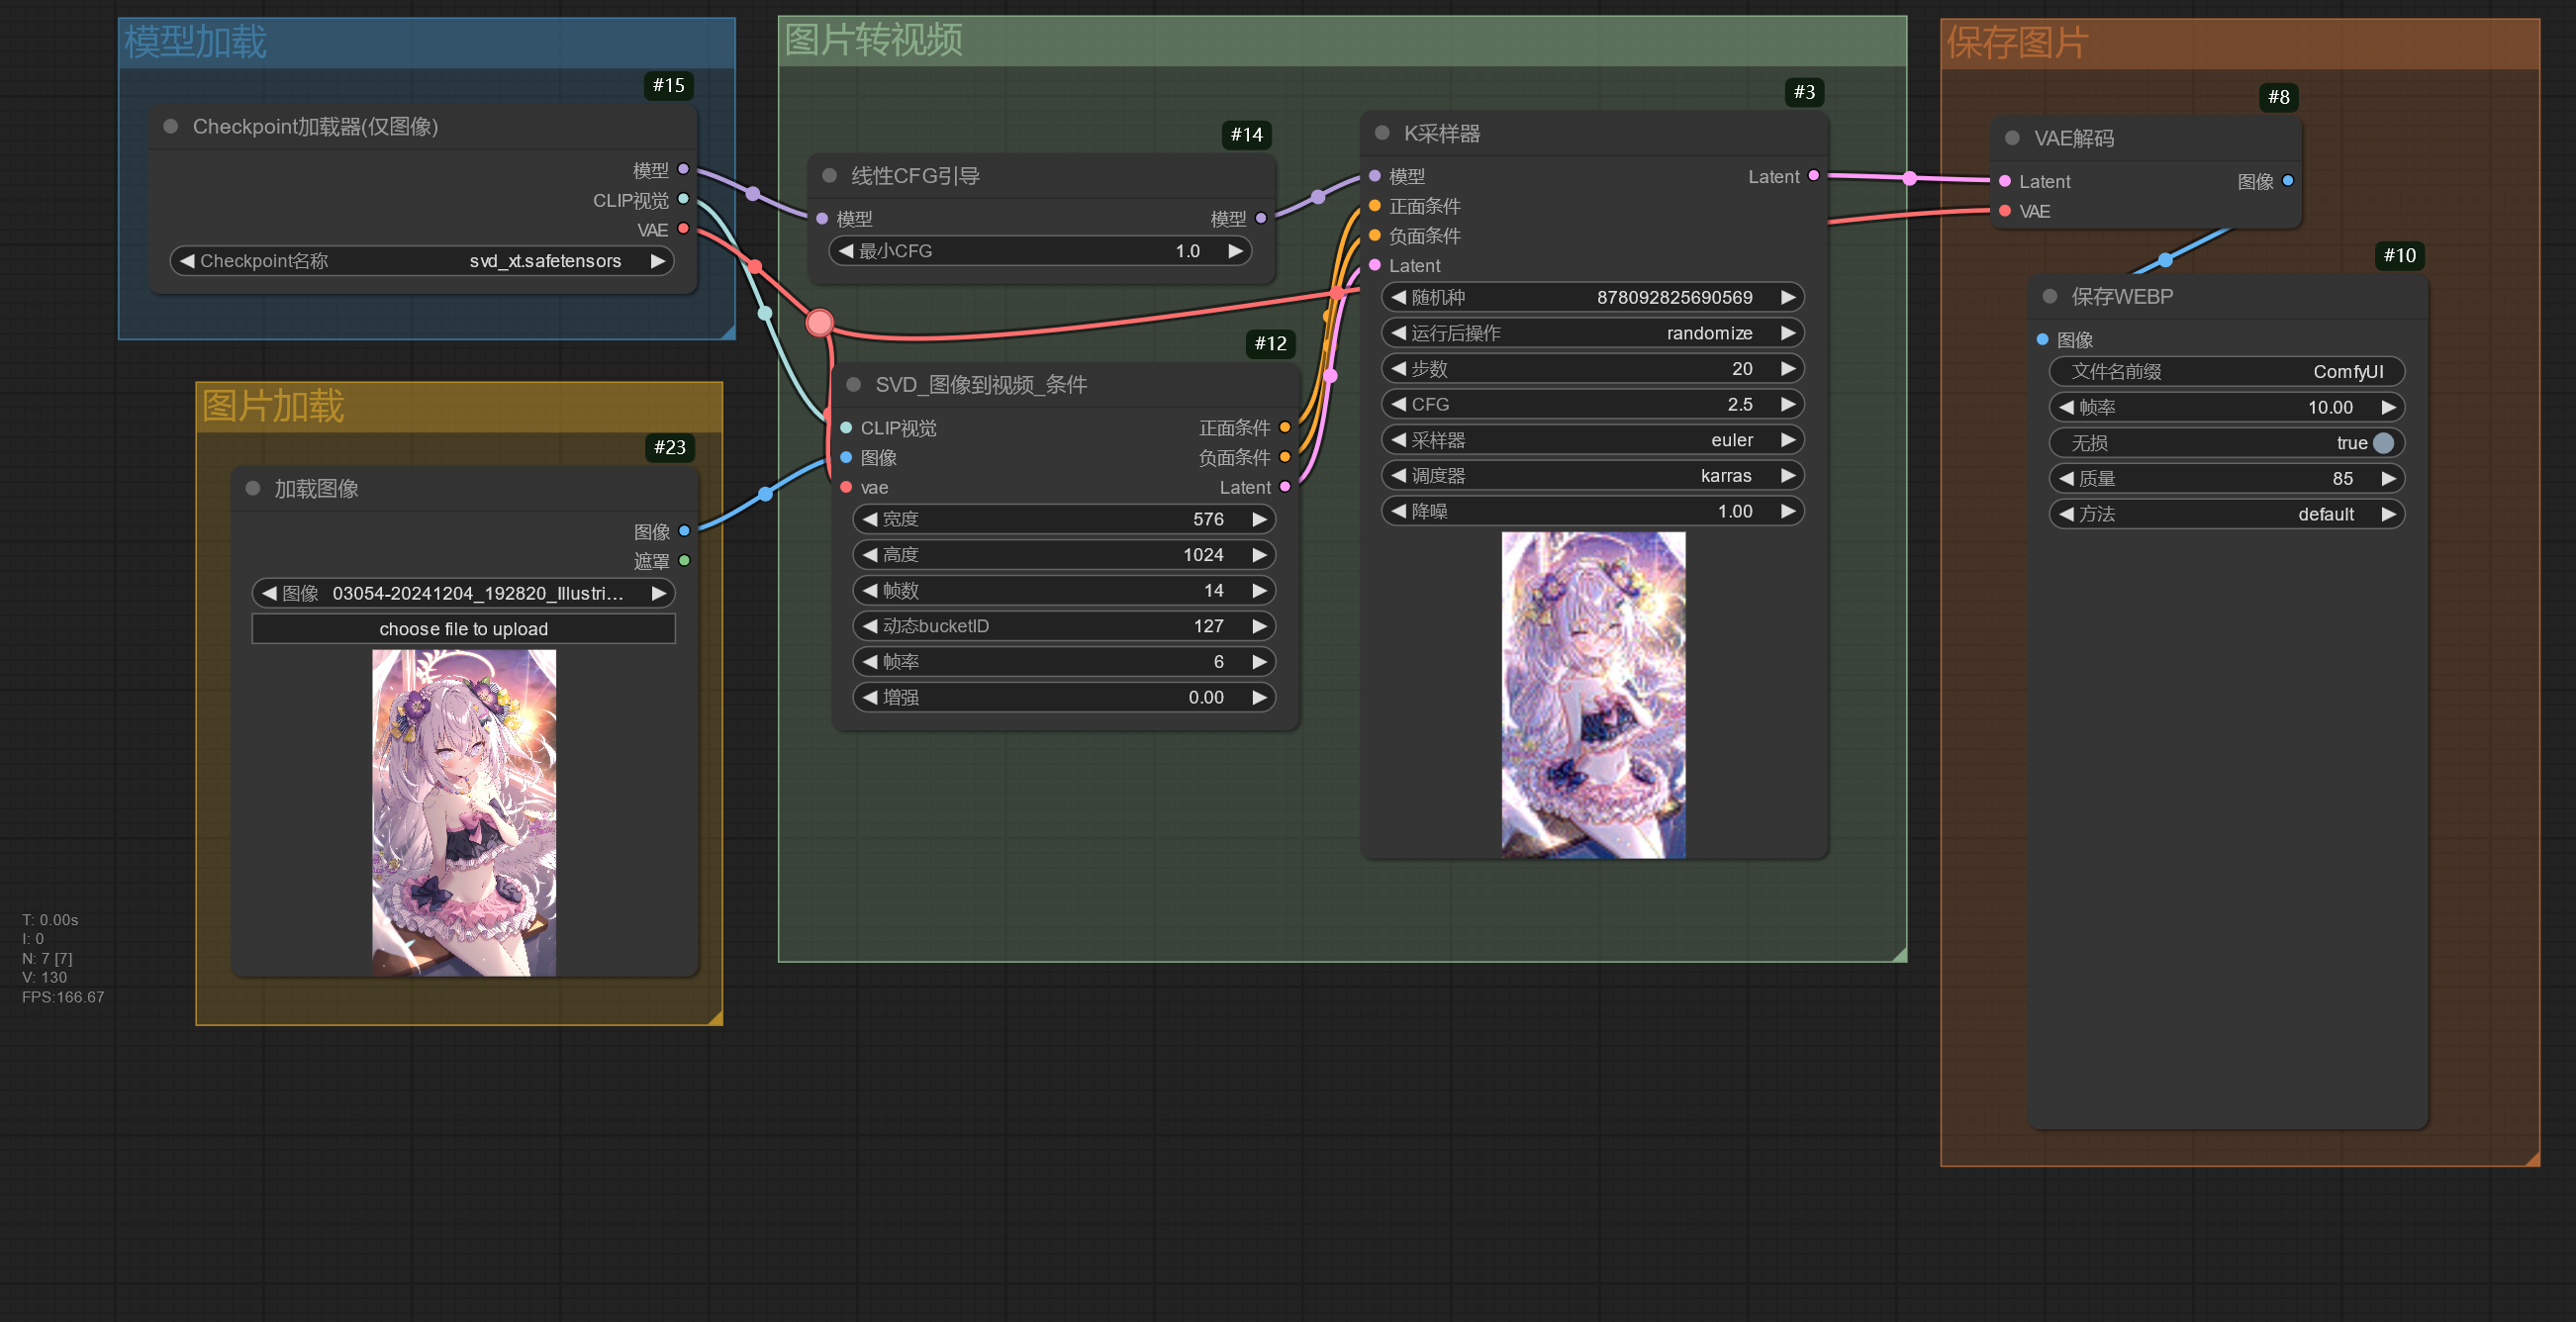This screenshot has width=2576, height=1322.
Task: Click the Latent output port of K采样器
Action: [x=1813, y=176]
